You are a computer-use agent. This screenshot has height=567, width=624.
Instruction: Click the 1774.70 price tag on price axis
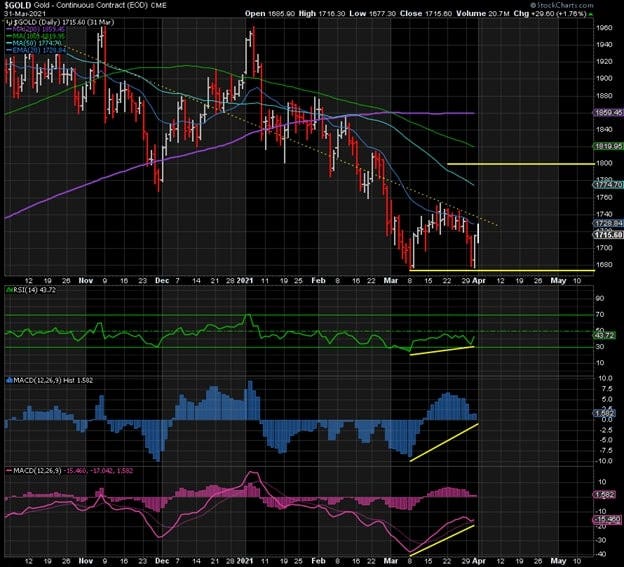point(608,185)
